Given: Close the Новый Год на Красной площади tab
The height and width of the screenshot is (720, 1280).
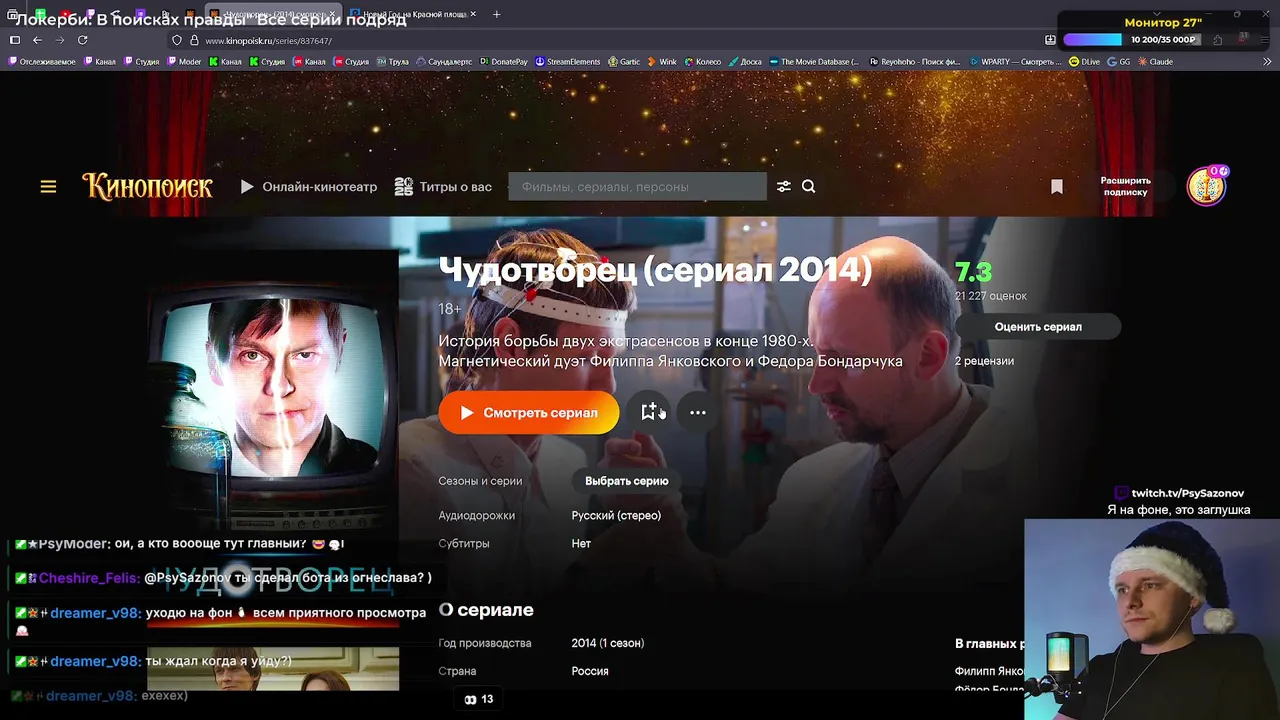Looking at the screenshot, I should tap(473, 14).
